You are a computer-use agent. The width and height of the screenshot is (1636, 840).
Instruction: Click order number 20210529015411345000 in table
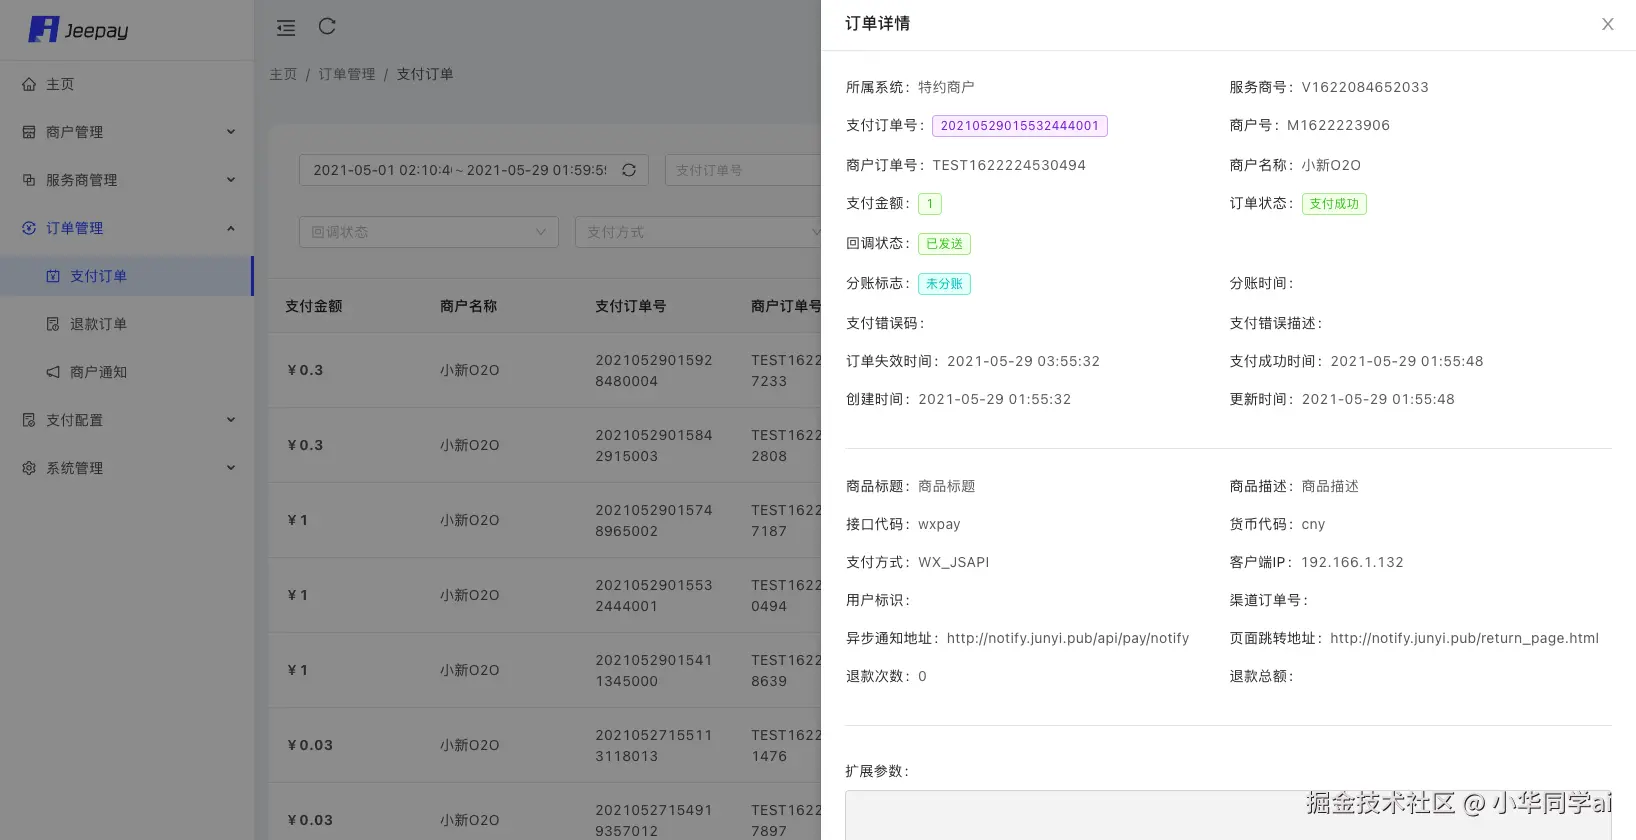coord(654,670)
